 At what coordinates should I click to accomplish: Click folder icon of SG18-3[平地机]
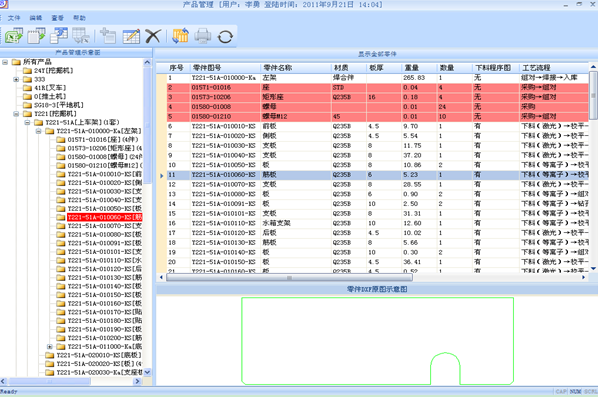pyautogui.click(x=27, y=105)
